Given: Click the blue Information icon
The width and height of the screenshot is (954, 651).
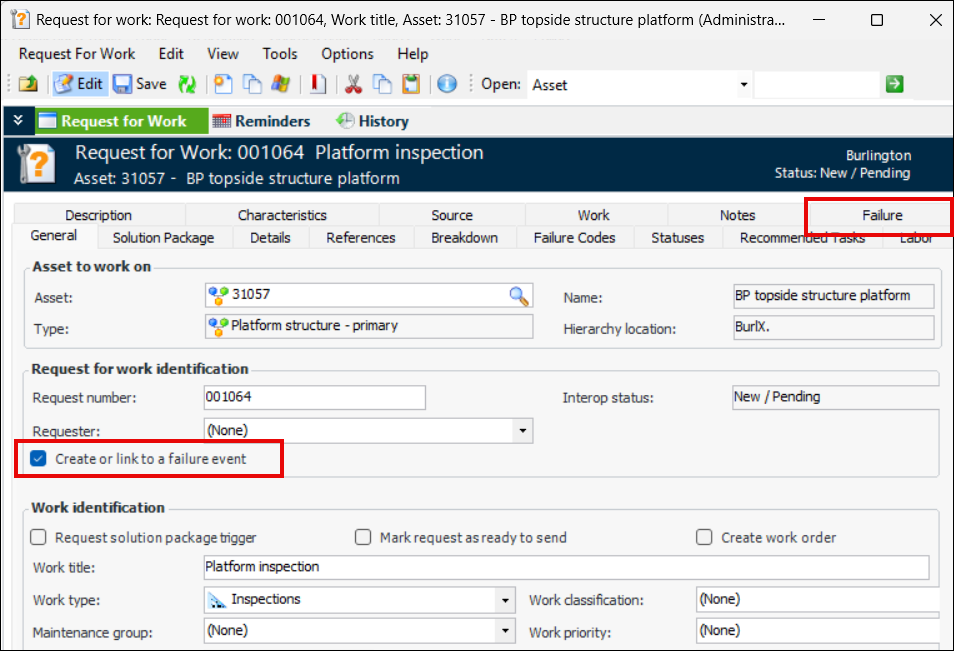Looking at the screenshot, I should (447, 85).
